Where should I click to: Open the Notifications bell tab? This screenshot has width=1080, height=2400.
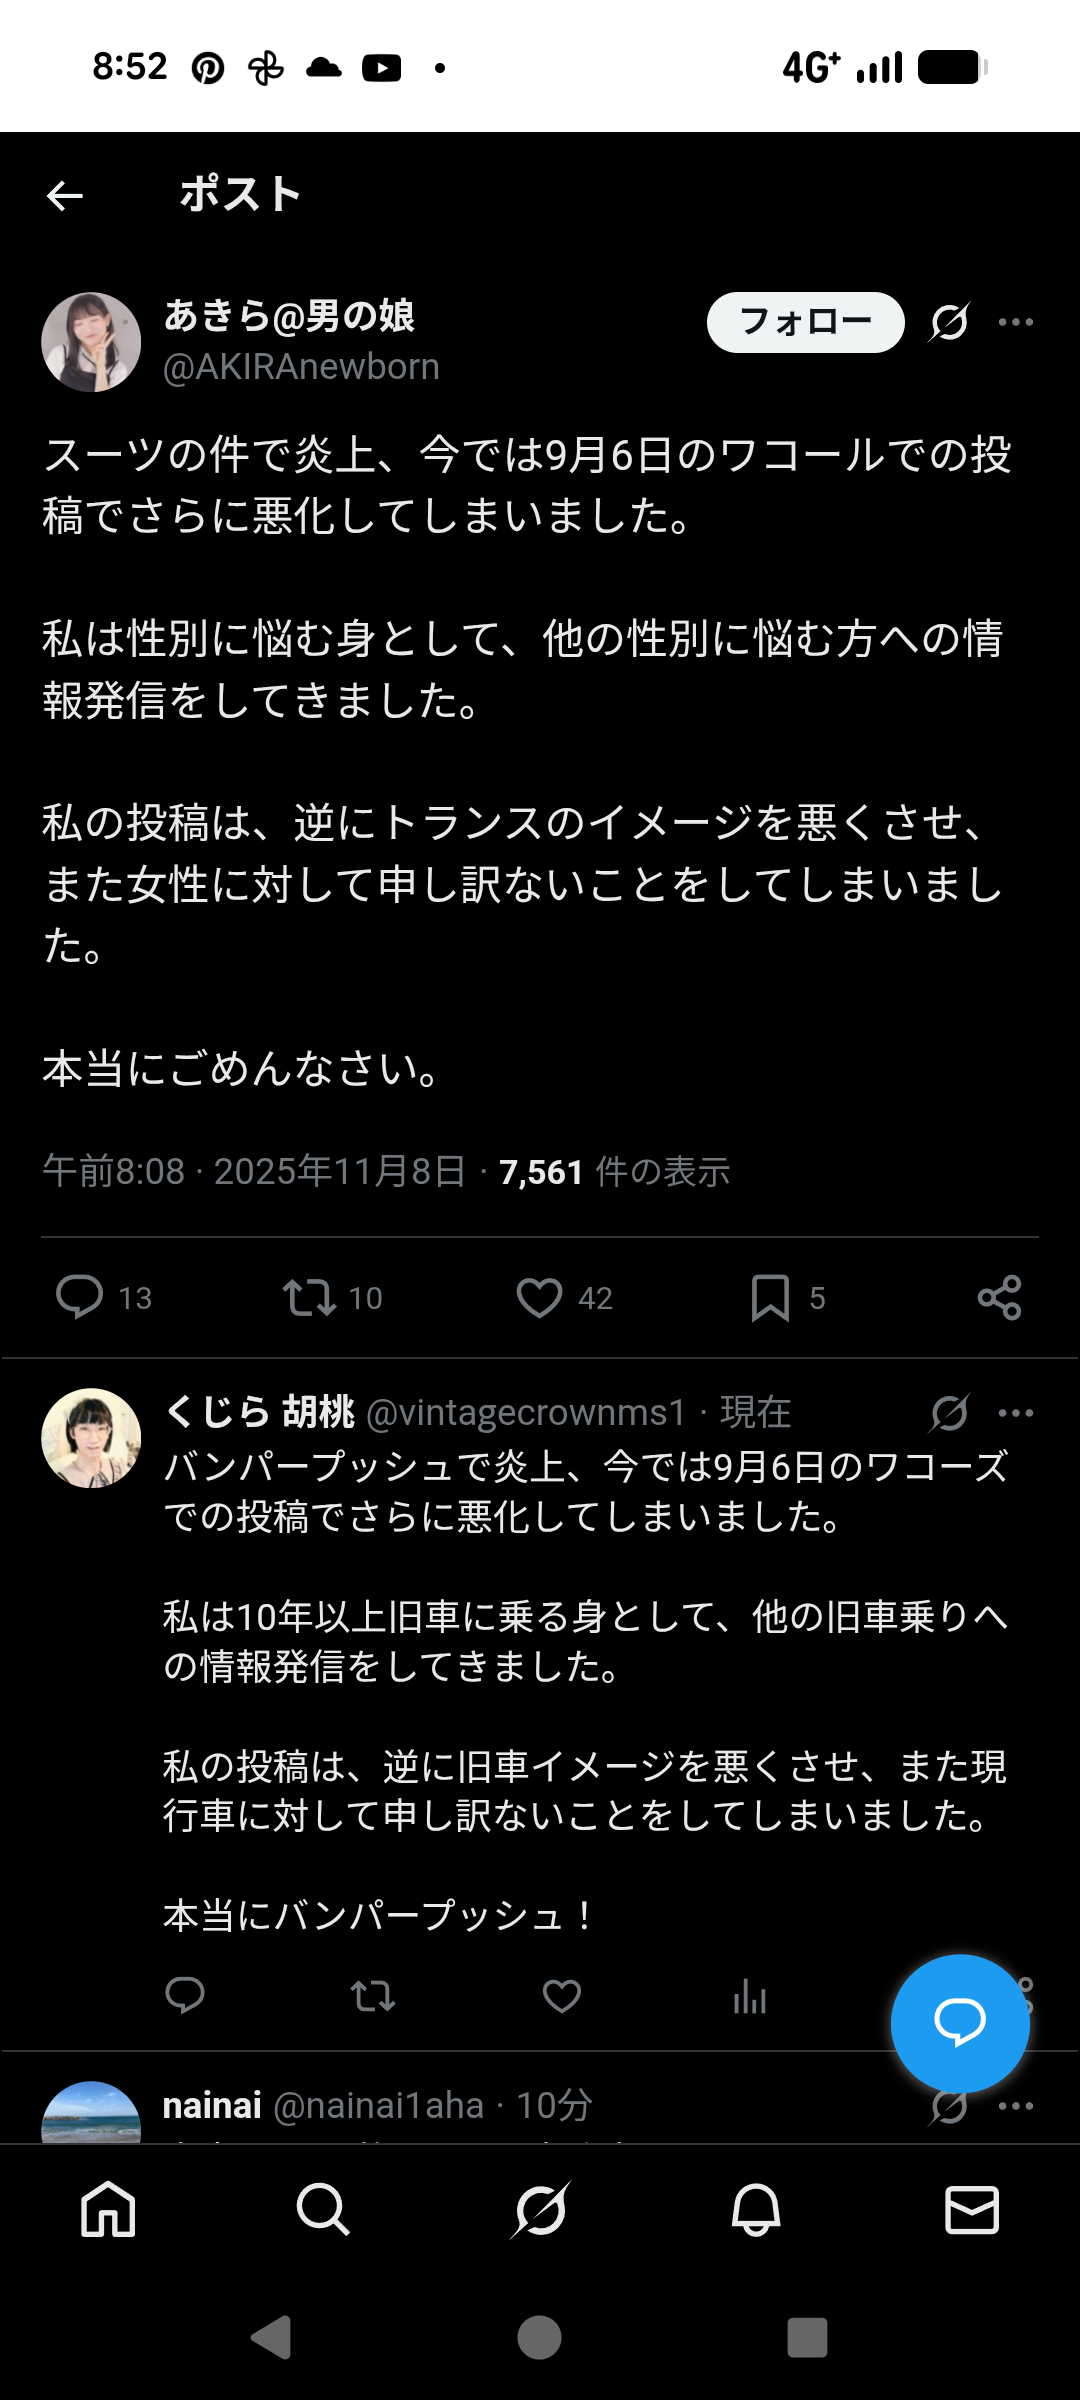coord(756,2209)
